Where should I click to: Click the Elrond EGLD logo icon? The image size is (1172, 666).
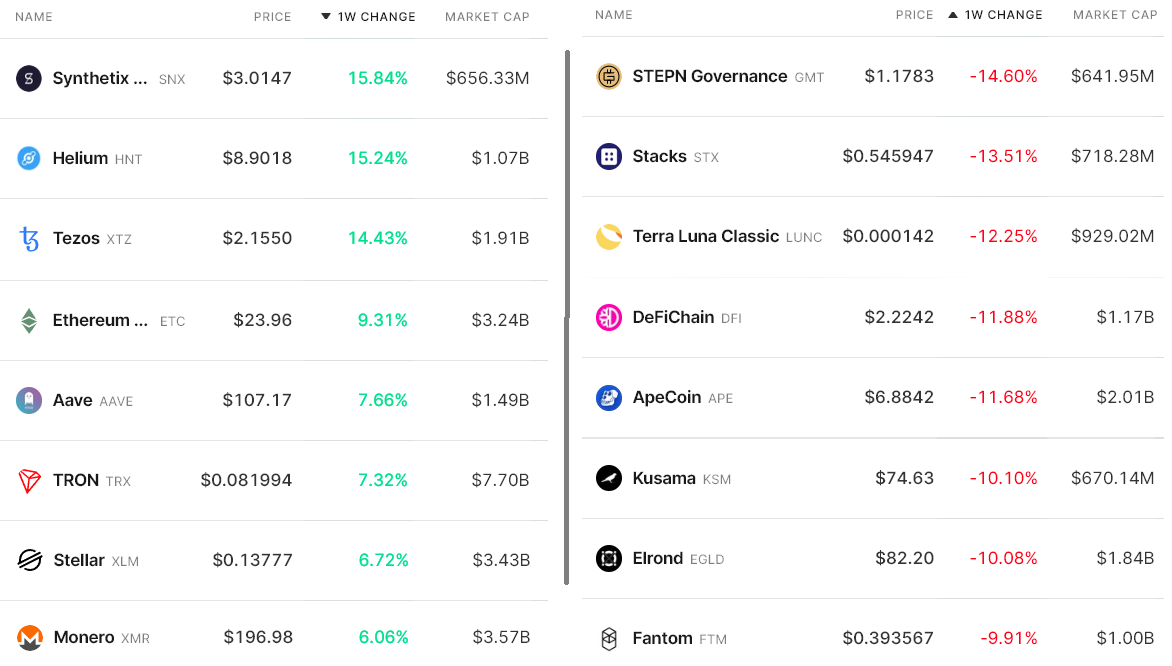609,558
